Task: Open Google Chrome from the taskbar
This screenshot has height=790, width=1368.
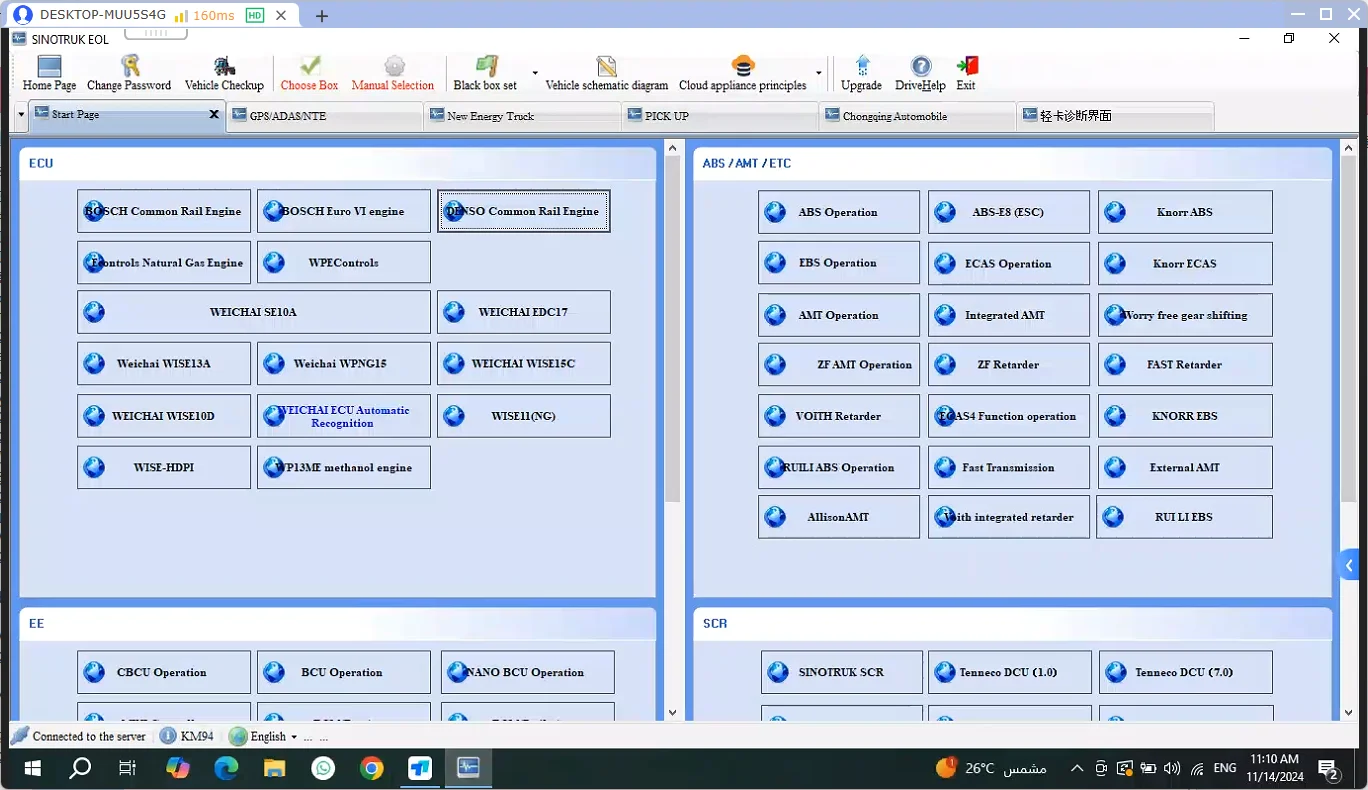Action: pos(371,768)
